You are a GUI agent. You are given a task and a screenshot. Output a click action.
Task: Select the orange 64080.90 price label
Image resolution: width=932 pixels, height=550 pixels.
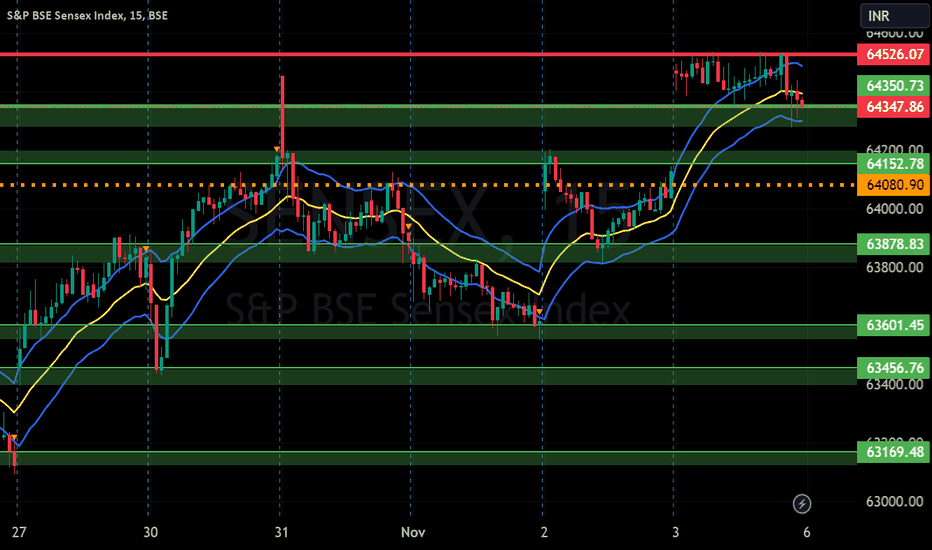[894, 185]
